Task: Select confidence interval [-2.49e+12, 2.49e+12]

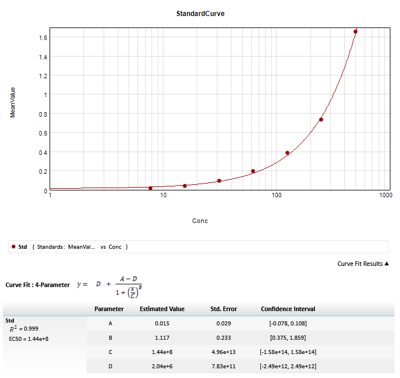Action: [288, 366]
